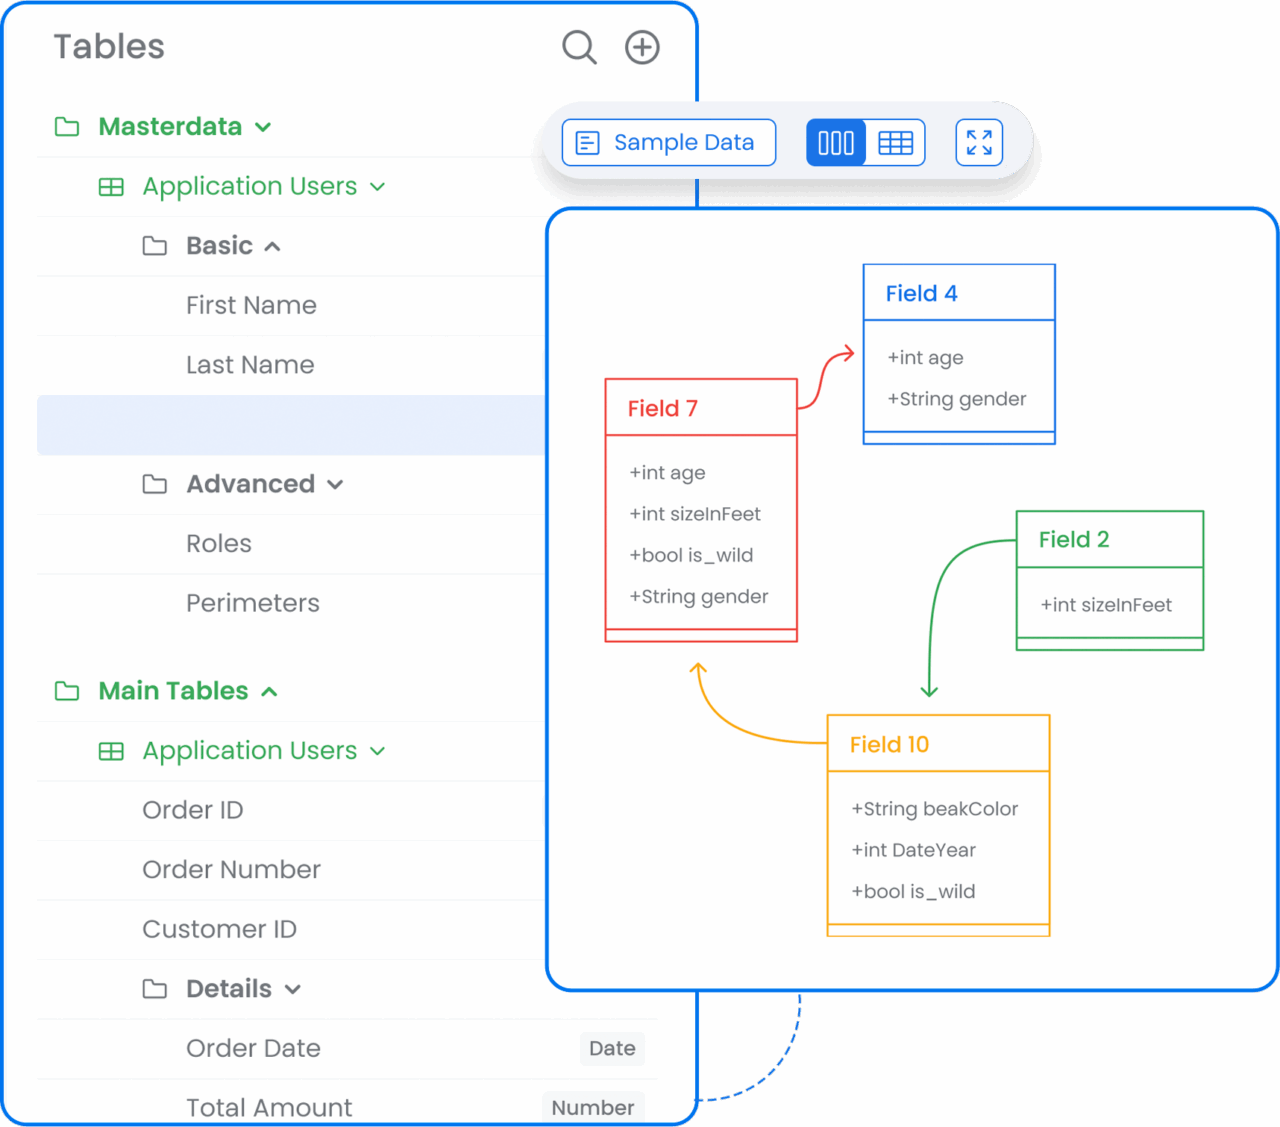Click the Field 7 header in the diagram
1280x1127 pixels.
click(x=700, y=406)
